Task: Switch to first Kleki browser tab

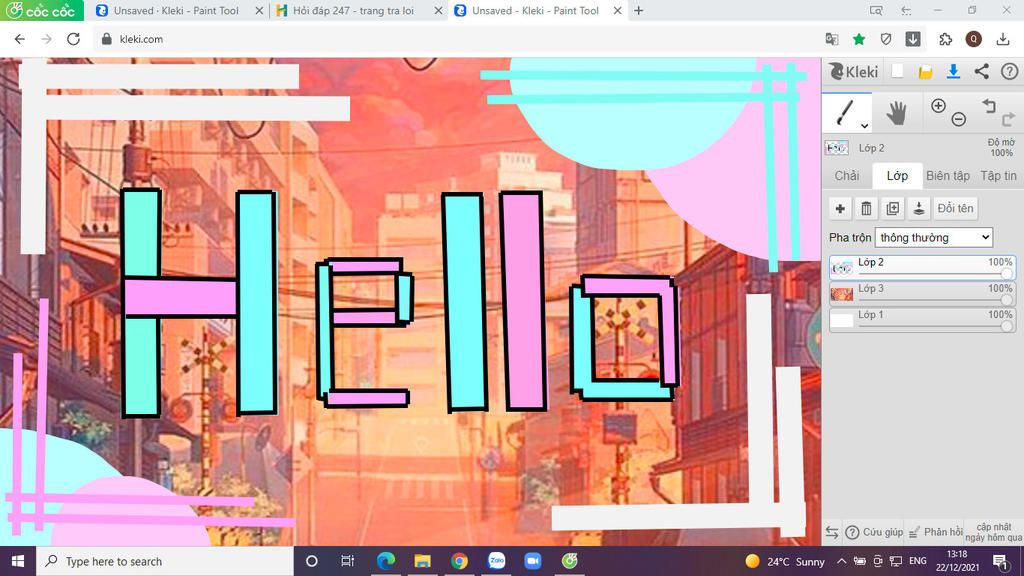Action: coord(177,10)
